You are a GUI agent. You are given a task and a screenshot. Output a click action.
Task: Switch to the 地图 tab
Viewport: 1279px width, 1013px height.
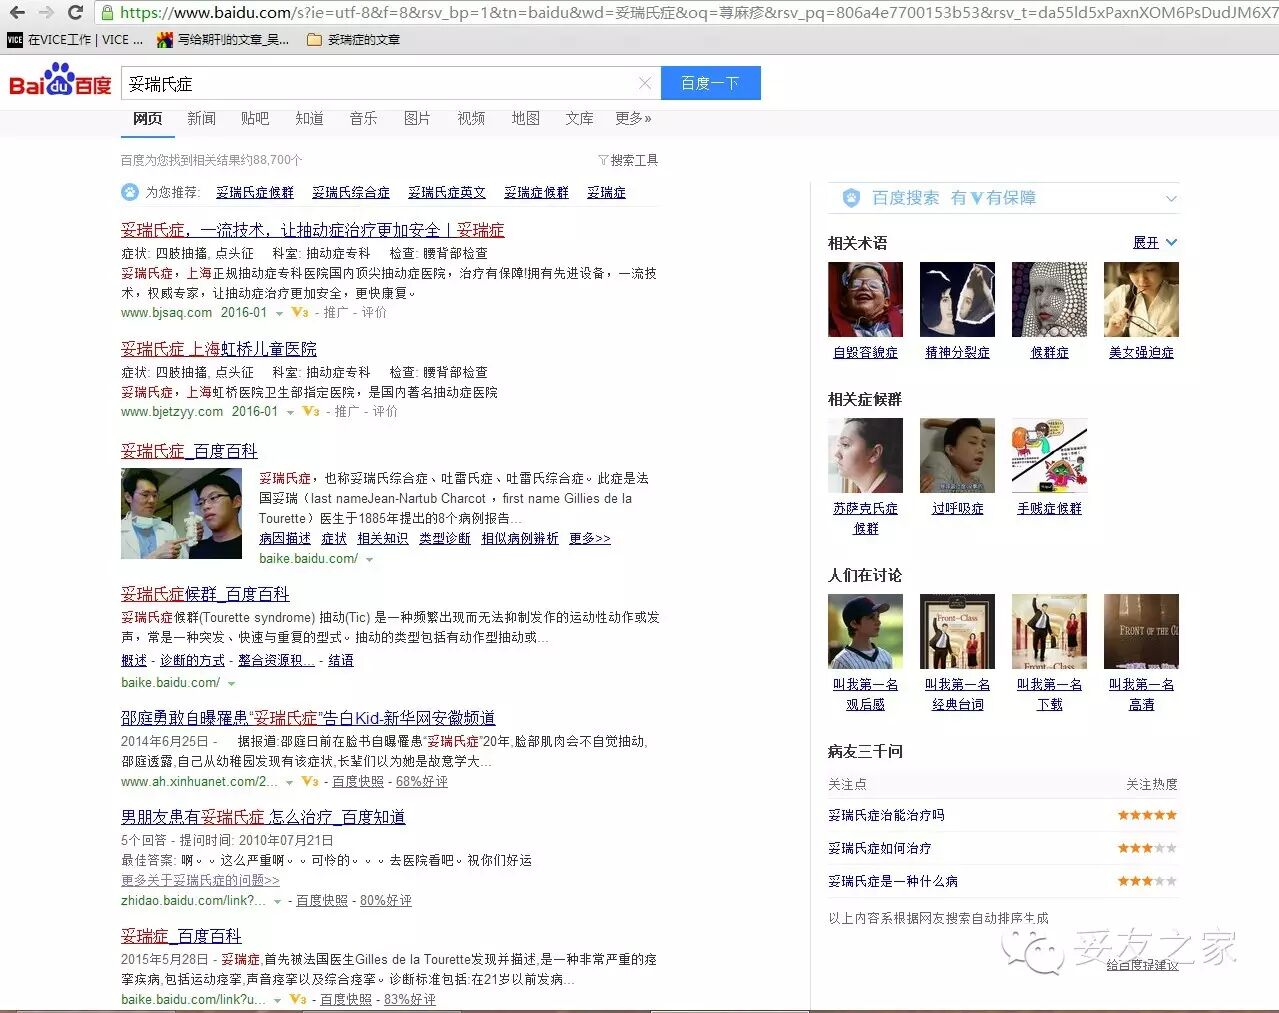[525, 118]
